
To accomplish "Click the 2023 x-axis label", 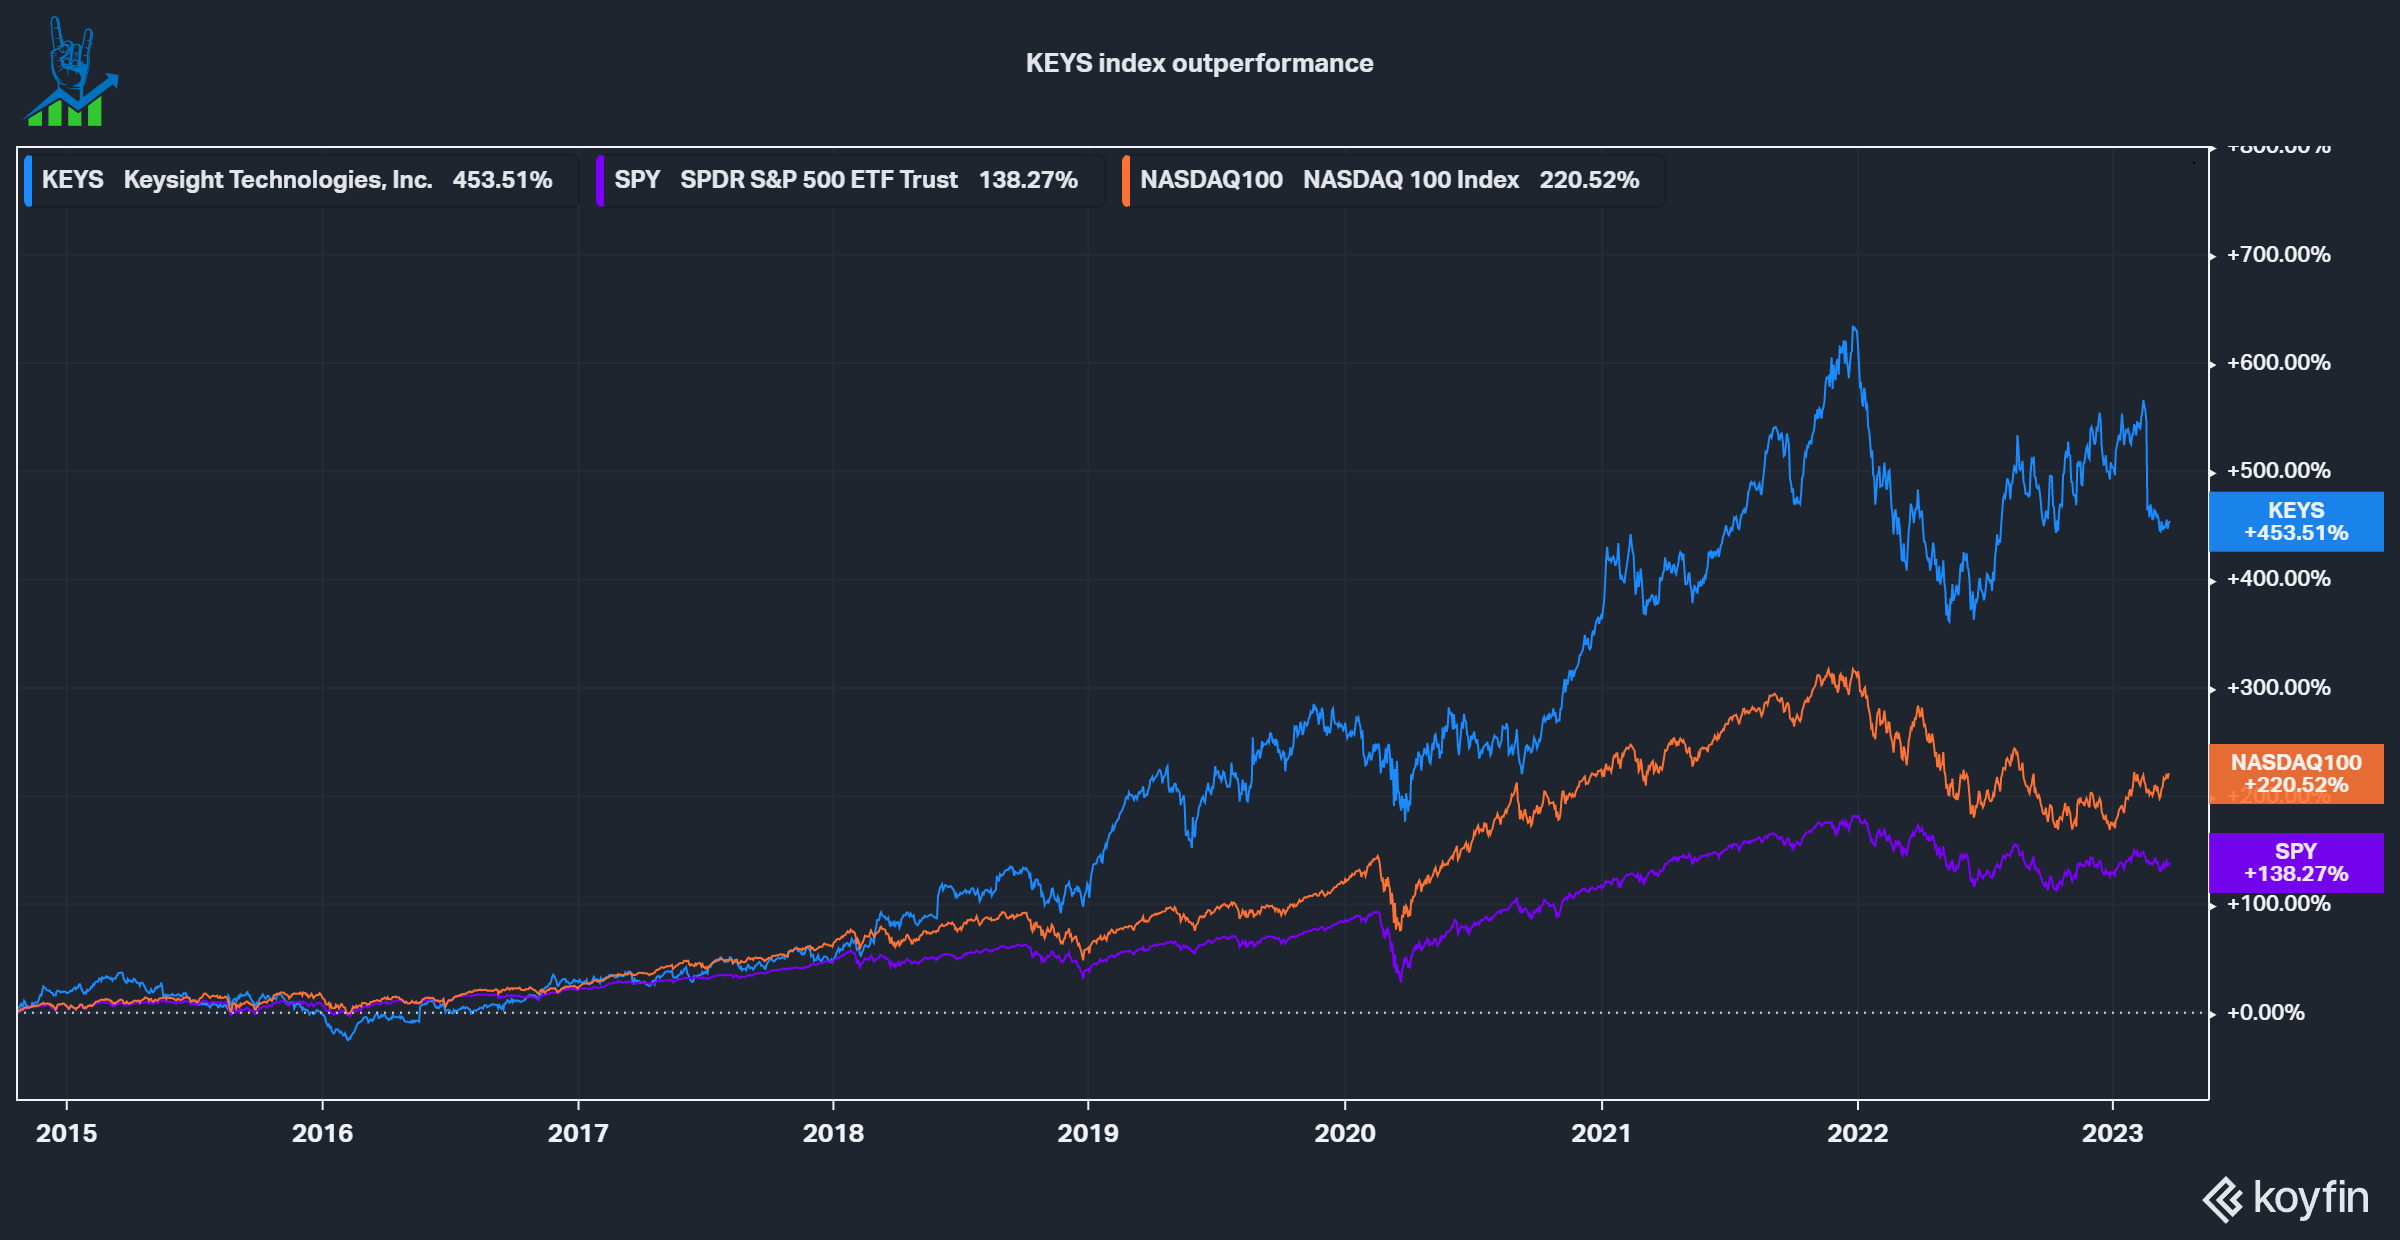I will [2112, 1133].
